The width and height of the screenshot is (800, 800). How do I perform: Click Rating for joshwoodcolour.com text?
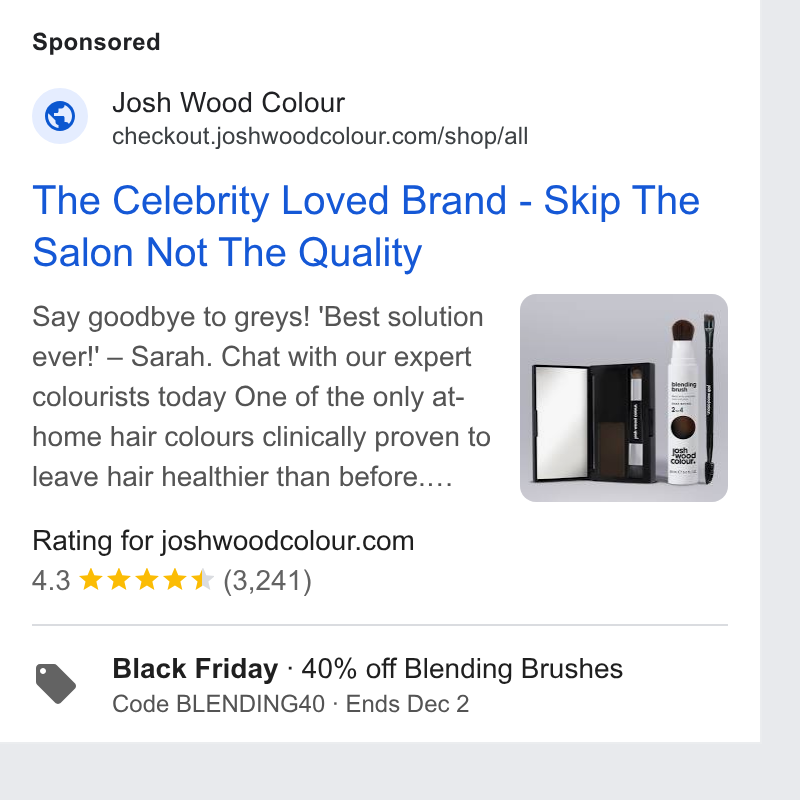223,541
